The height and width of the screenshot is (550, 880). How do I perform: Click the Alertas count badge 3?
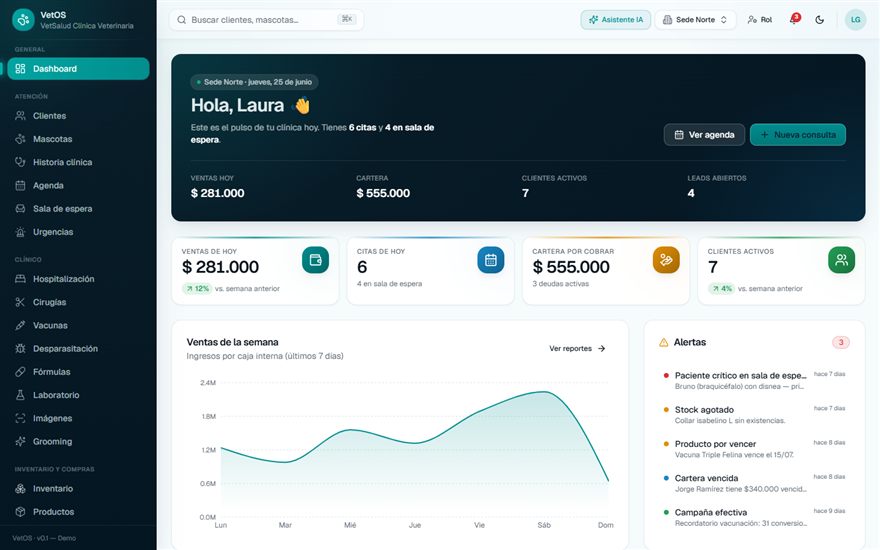click(840, 342)
